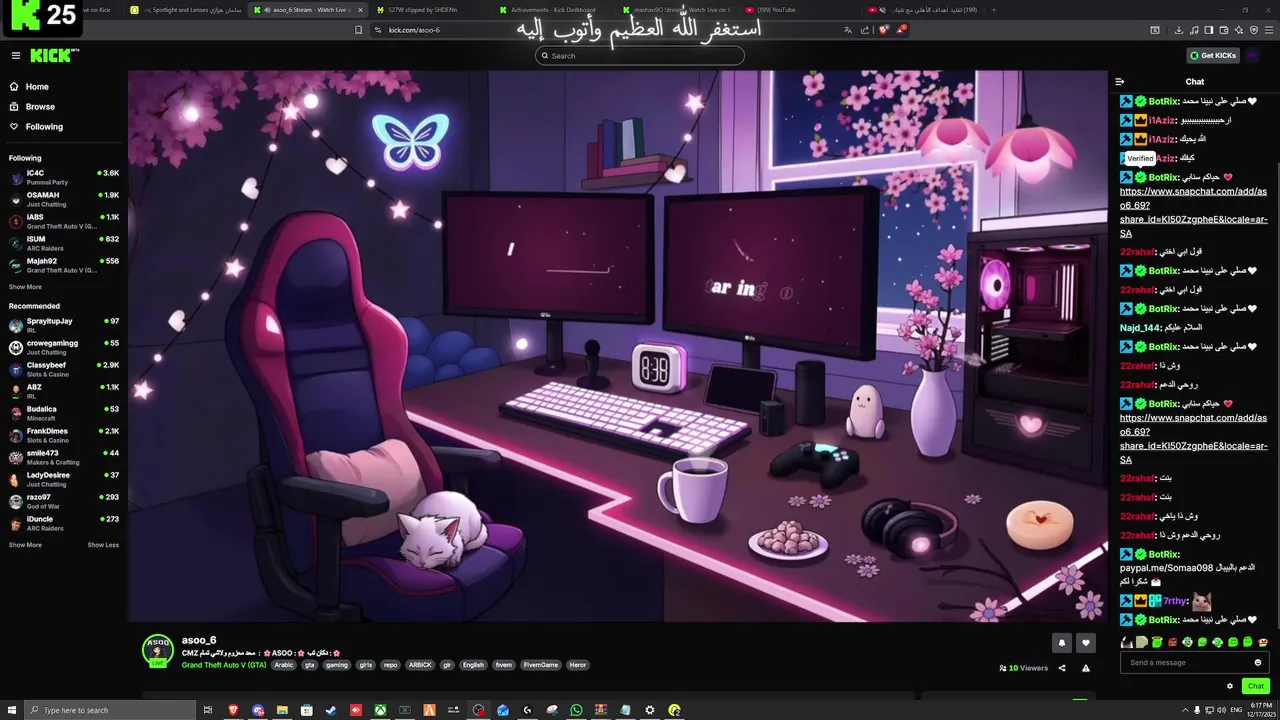The height and width of the screenshot is (720, 1280).
Task: Open Majah92 channel in Following
Action: (64, 265)
